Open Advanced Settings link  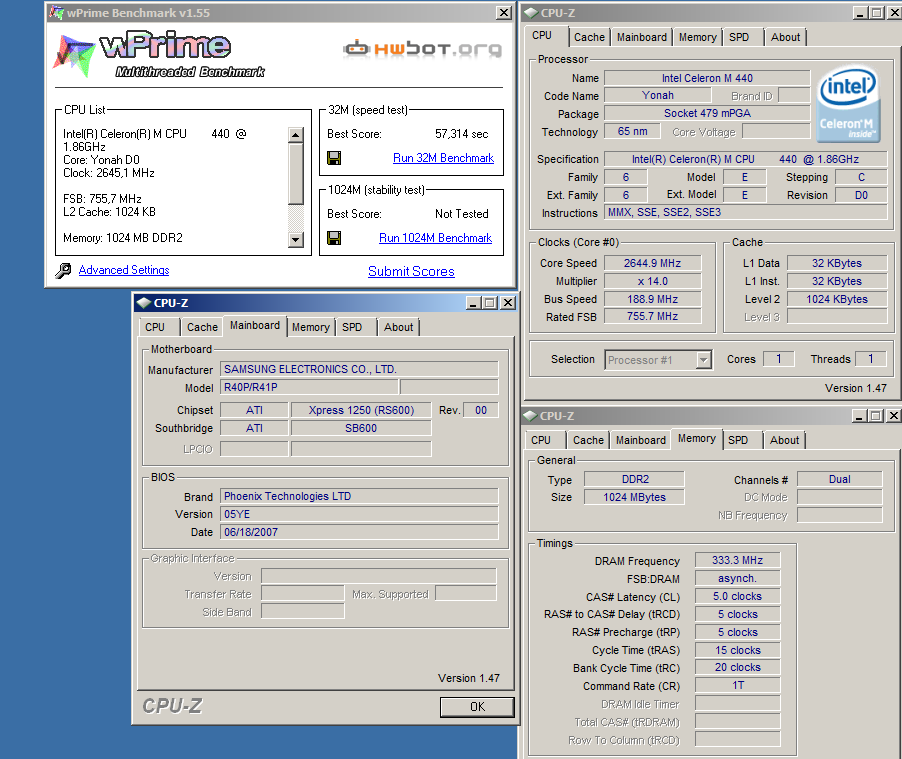click(124, 270)
